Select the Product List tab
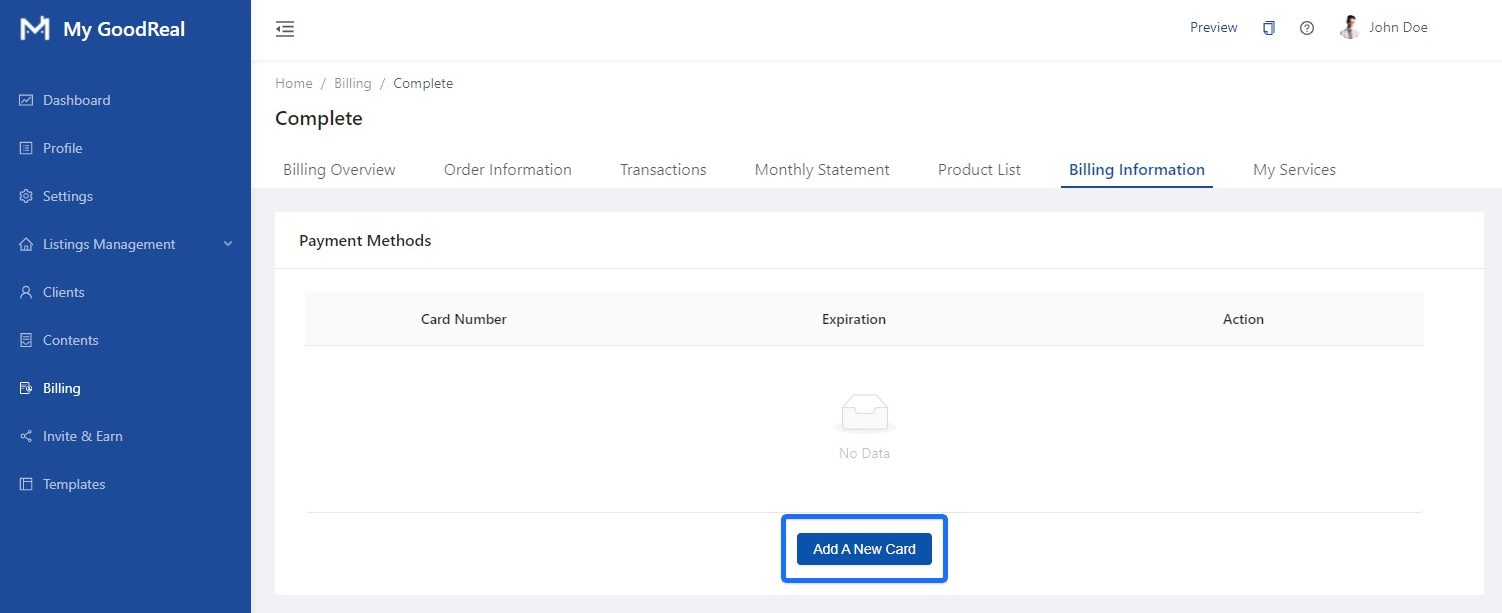The width and height of the screenshot is (1502, 613). coord(978,169)
